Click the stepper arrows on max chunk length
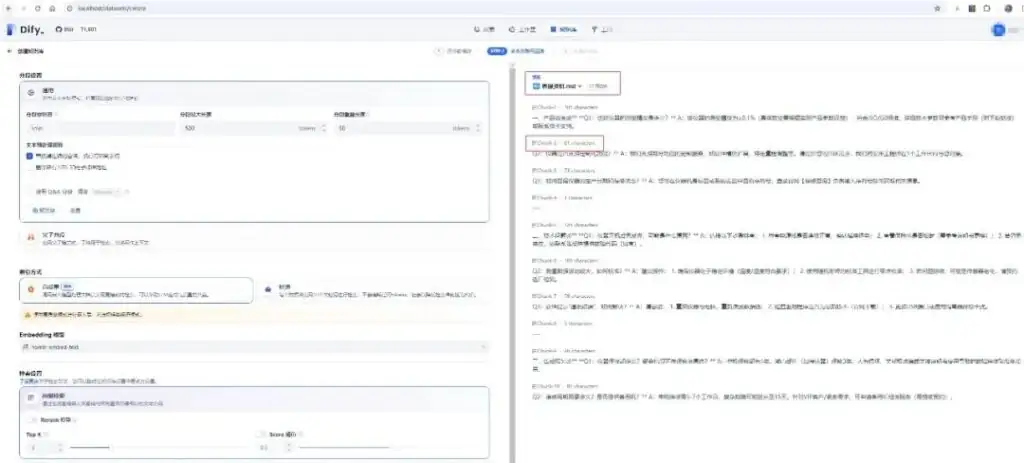Screen dimensions: 1024x463 pyautogui.click(x=325, y=128)
